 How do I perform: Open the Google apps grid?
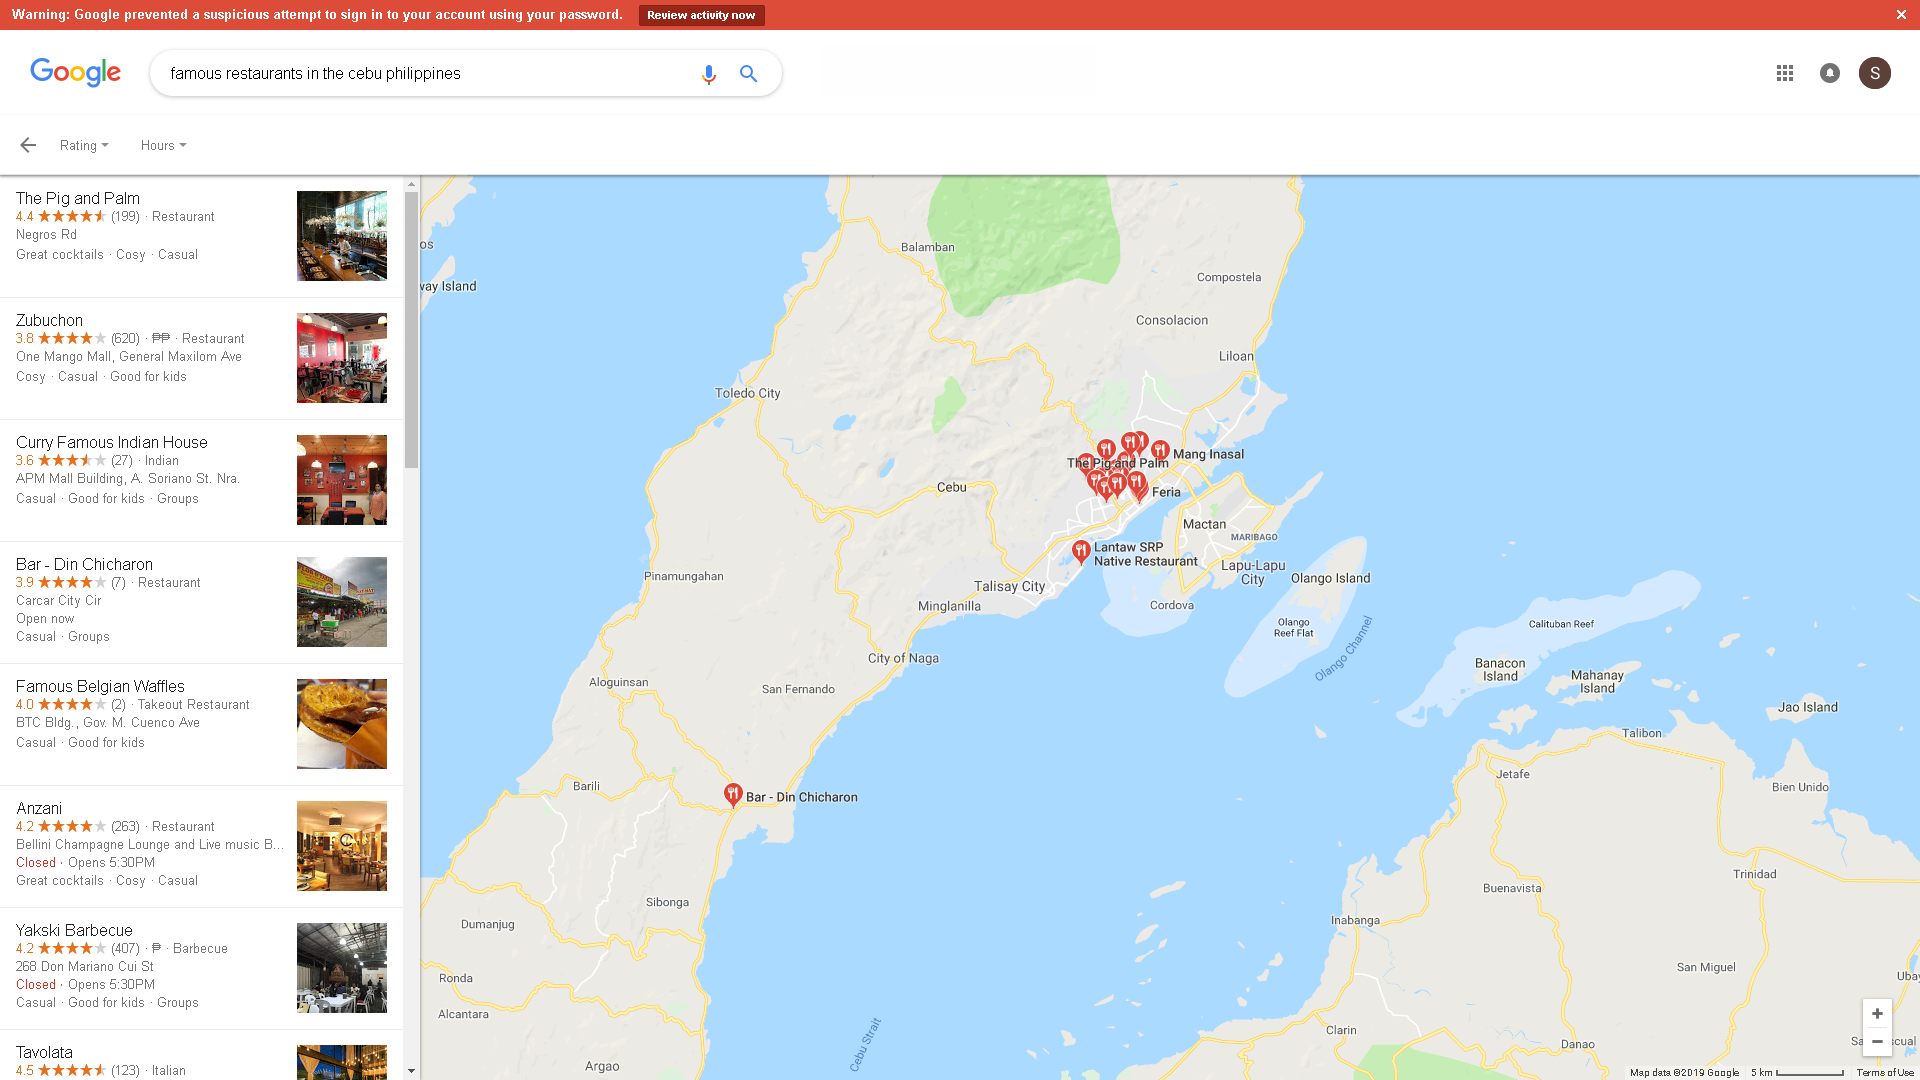(x=1785, y=73)
